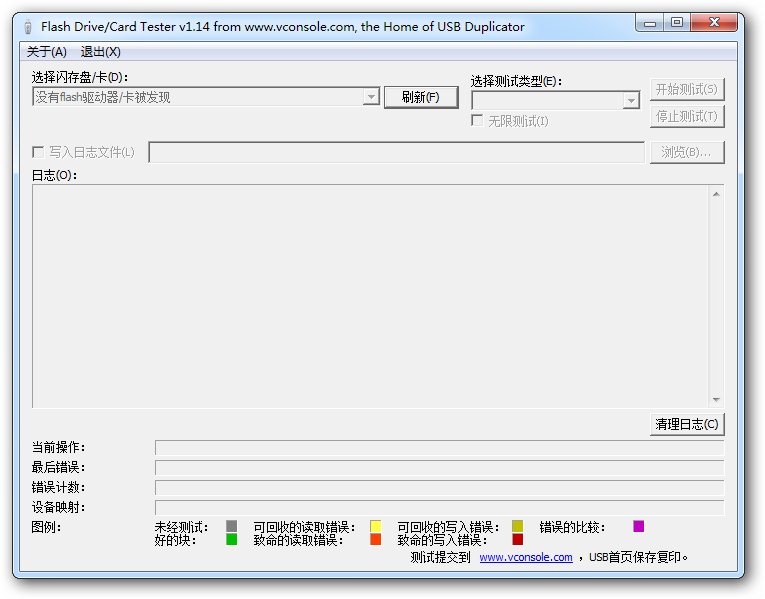The image size is (765, 599).
Task: Click the log scrollbar up arrow
Action: click(x=716, y=194)
